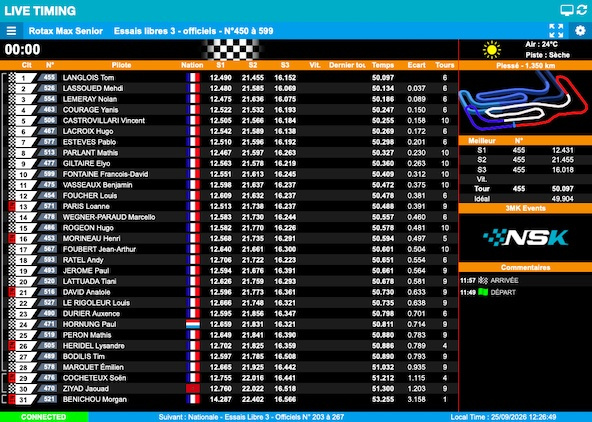Screen dimensions: 592x422
Task: Click the Luxembourg flag for HORNUNG Paul
Action: [x=193, y=324]
